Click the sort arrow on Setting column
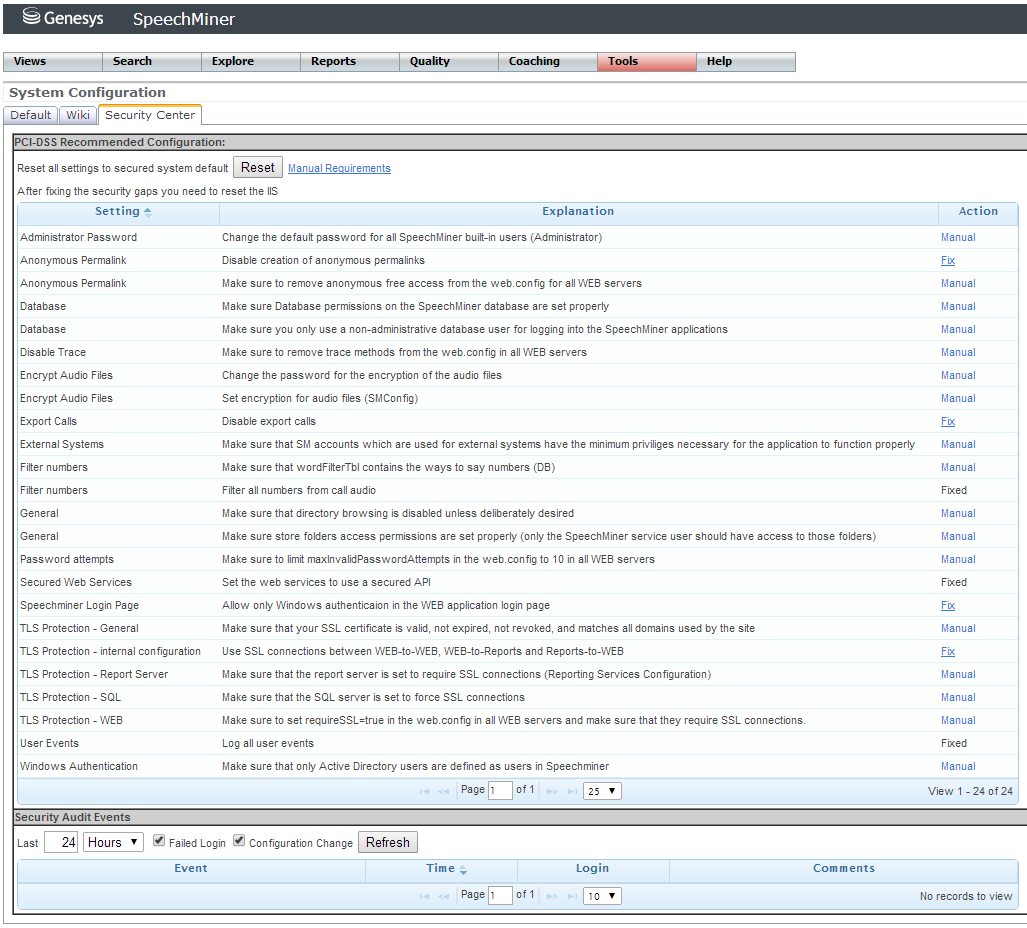The image size is (1027, 928). tap(148, 212)
